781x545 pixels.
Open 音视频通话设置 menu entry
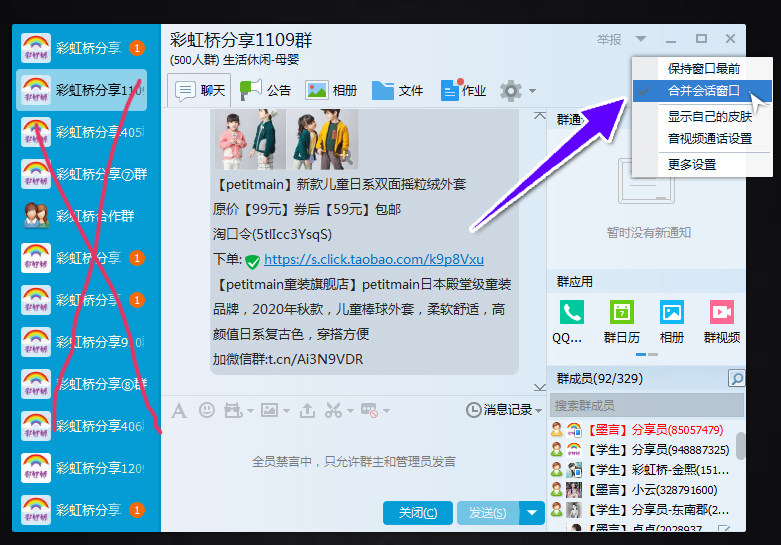click(709, 138)
